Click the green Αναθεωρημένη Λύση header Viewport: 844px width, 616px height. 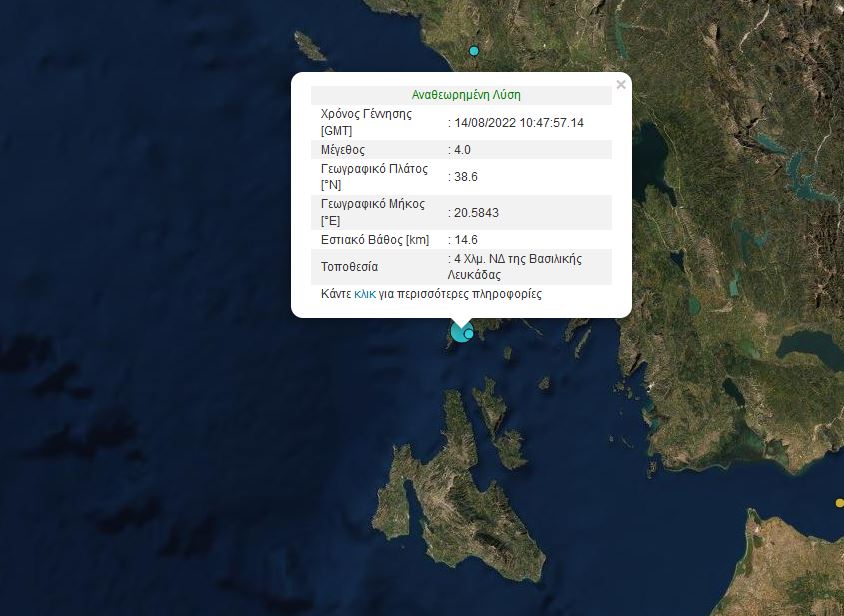coord(466,95)
